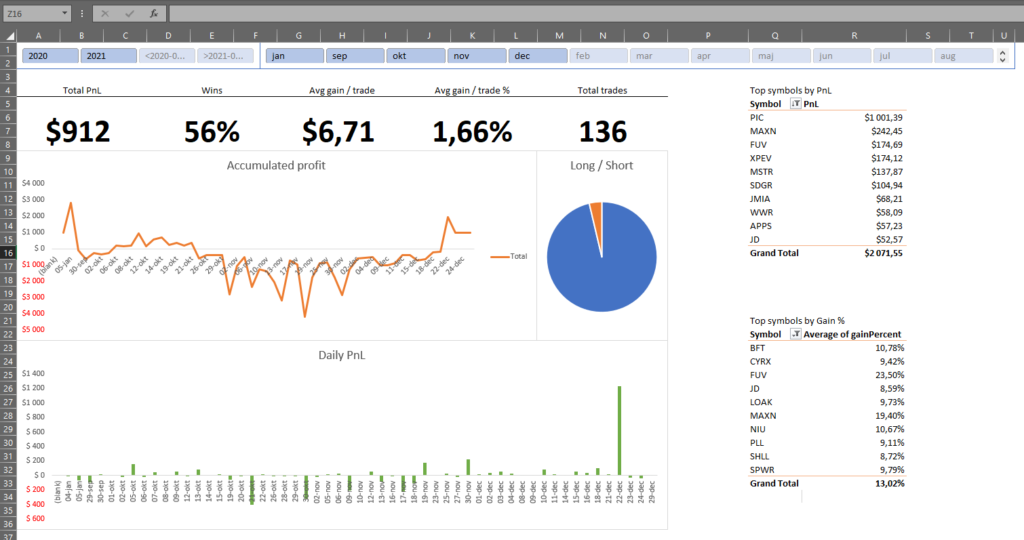Select row 16 header
This screenshot has height=540, width=1024.
[8, 253]
